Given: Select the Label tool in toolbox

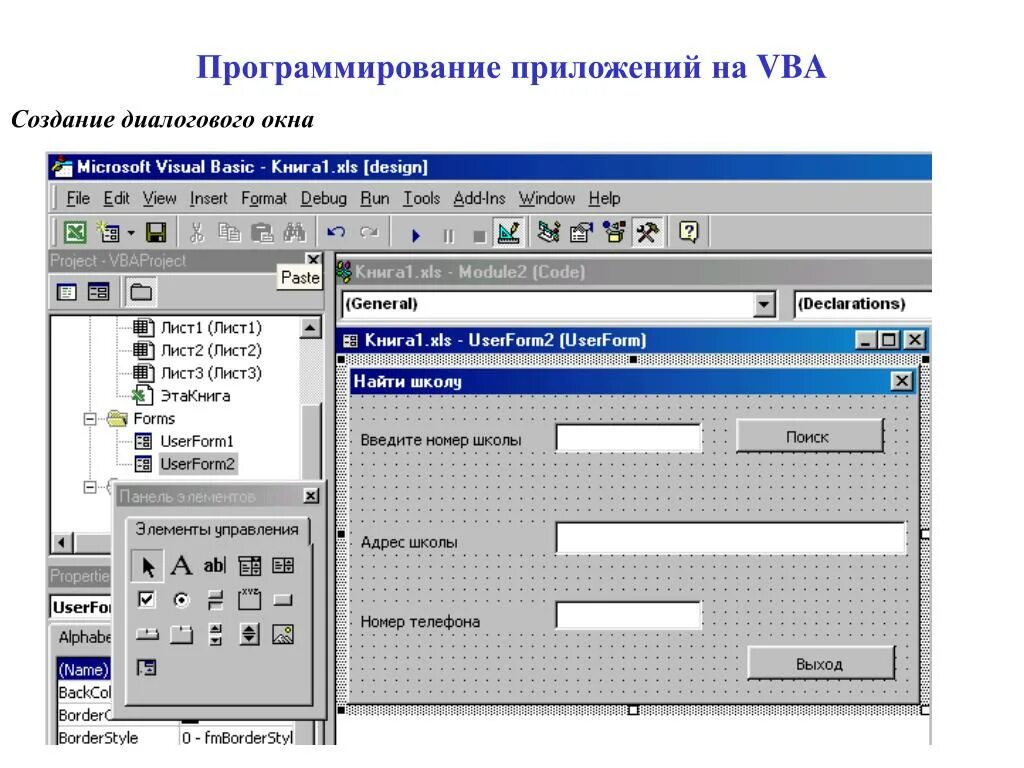Looking at the screenshot, I should pos(181,566).
